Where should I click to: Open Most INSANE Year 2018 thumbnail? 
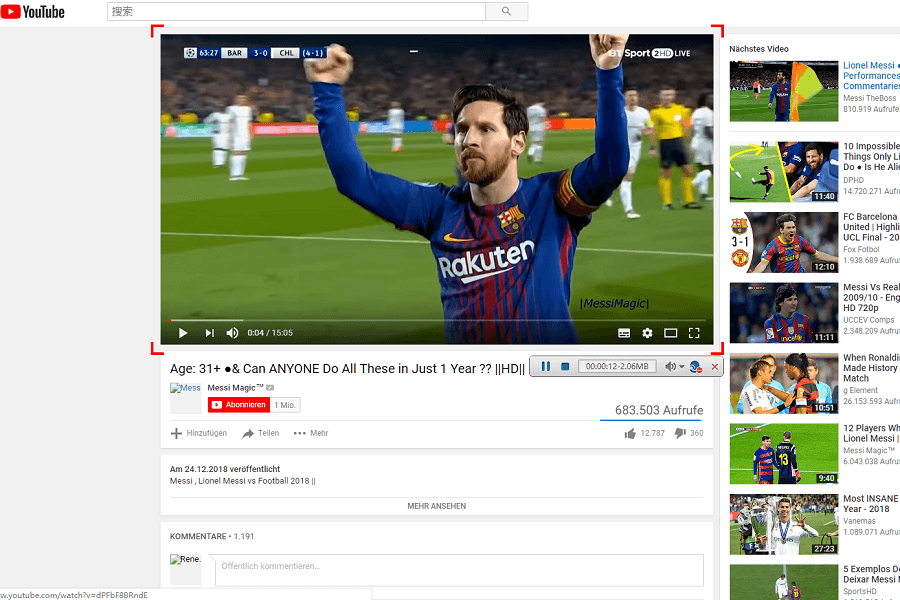[783, 524]
